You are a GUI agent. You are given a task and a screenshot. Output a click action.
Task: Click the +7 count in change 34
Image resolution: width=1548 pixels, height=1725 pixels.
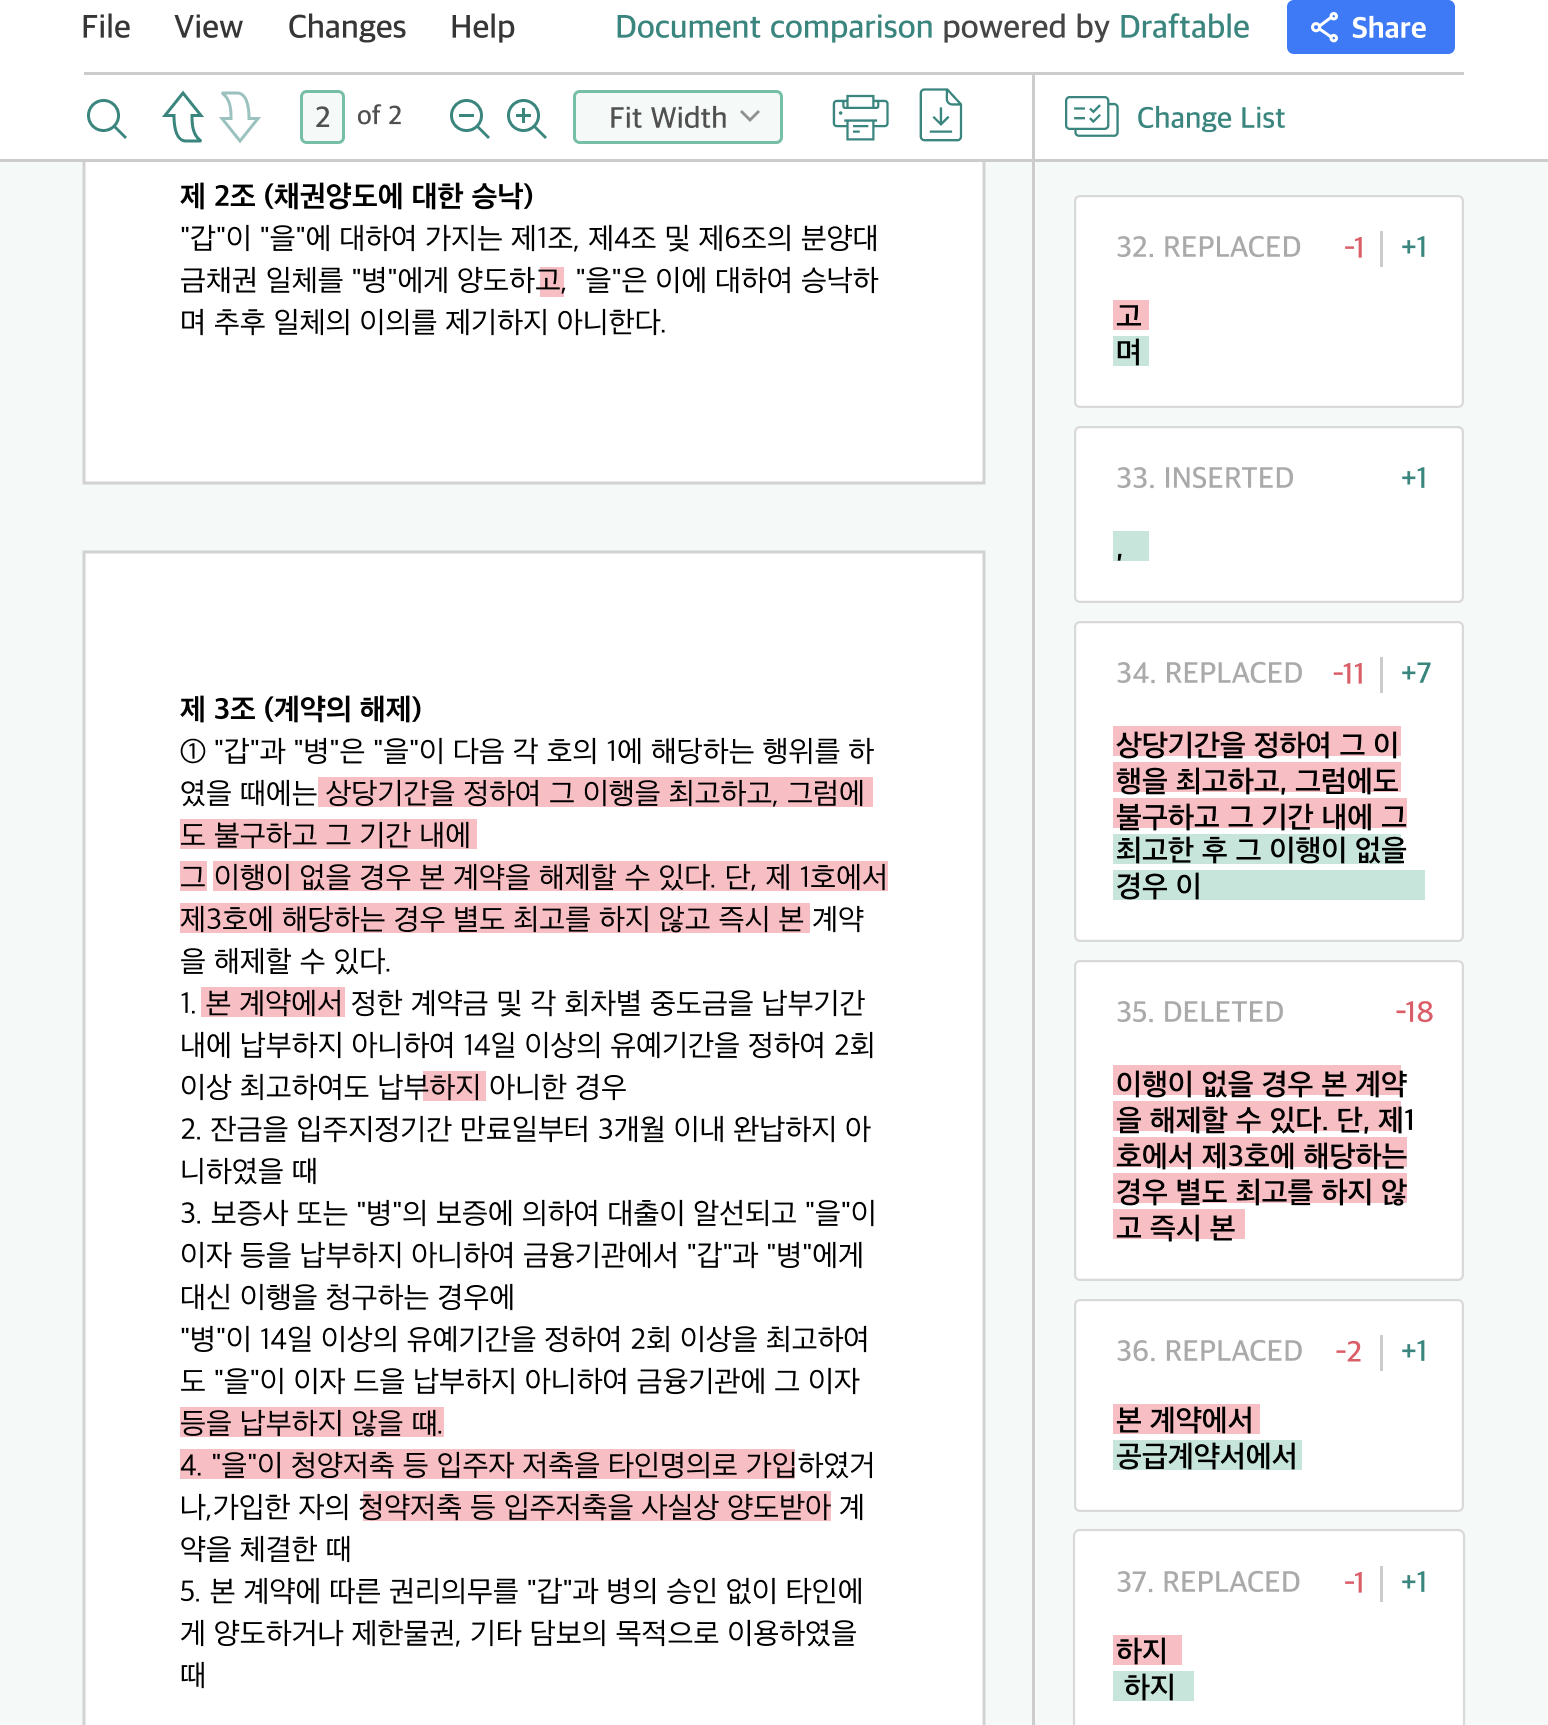pyautogui.click(x=1416, y=673)
